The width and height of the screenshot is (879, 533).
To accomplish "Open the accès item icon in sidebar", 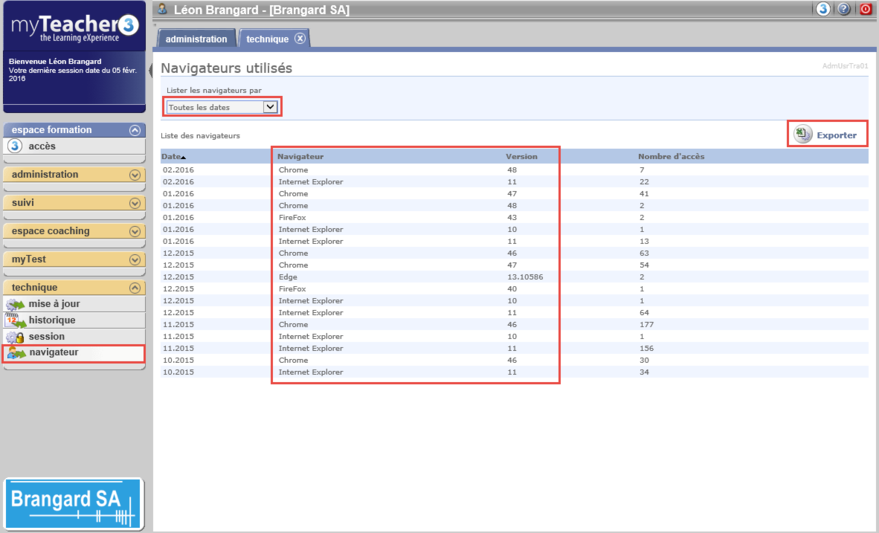I will pos(15,146).
